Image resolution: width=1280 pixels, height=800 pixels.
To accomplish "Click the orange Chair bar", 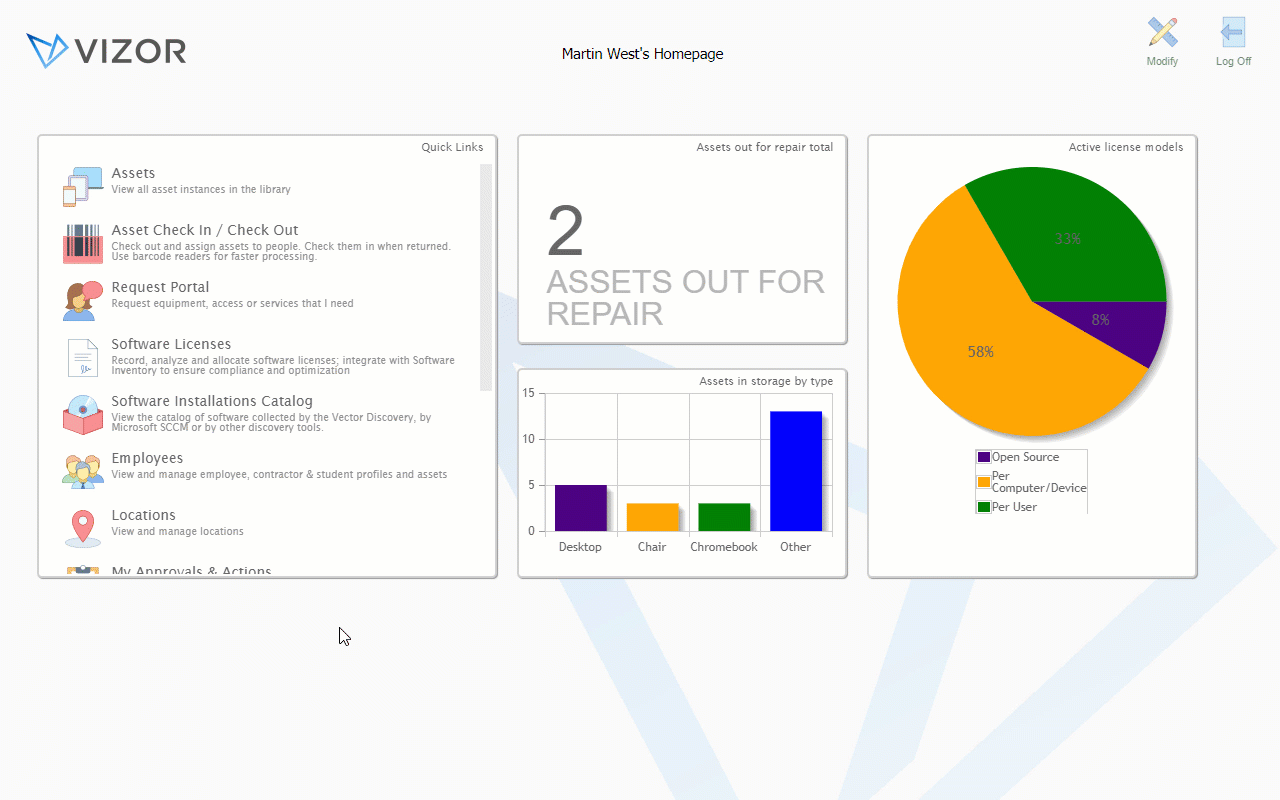I will (652, 517).
